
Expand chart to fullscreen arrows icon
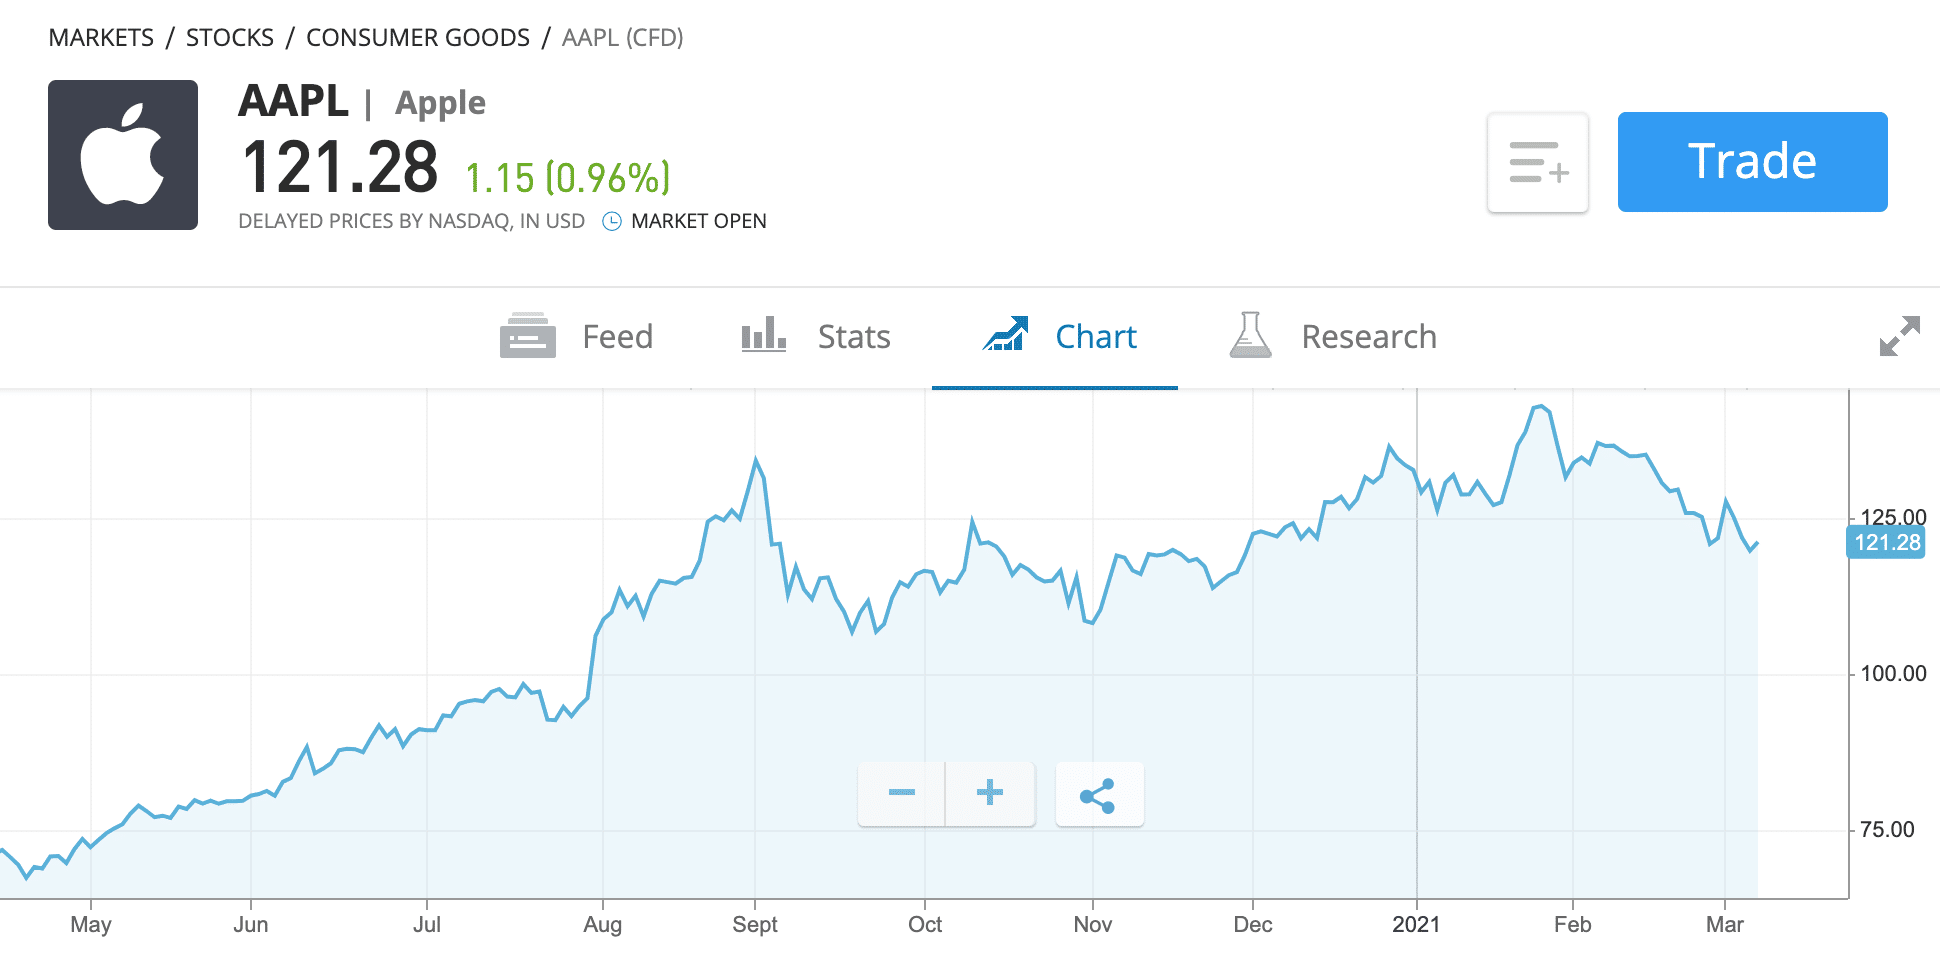tap(1899, 336)
